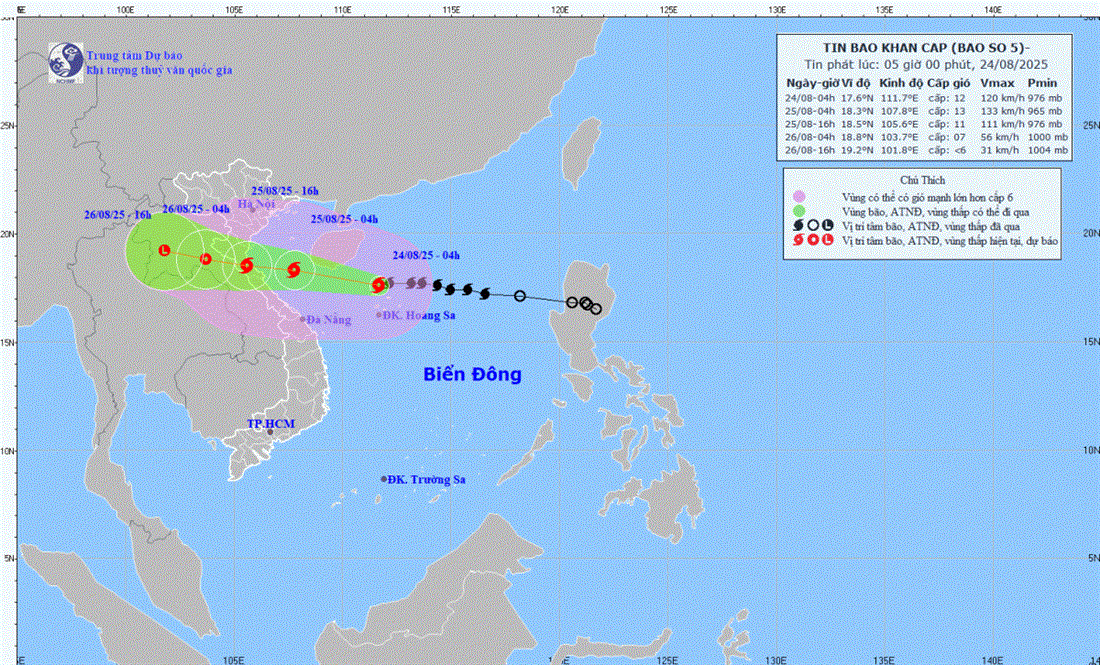Click the Pmin column header
Screen dimensions: 1100x665
[1047, 83]
